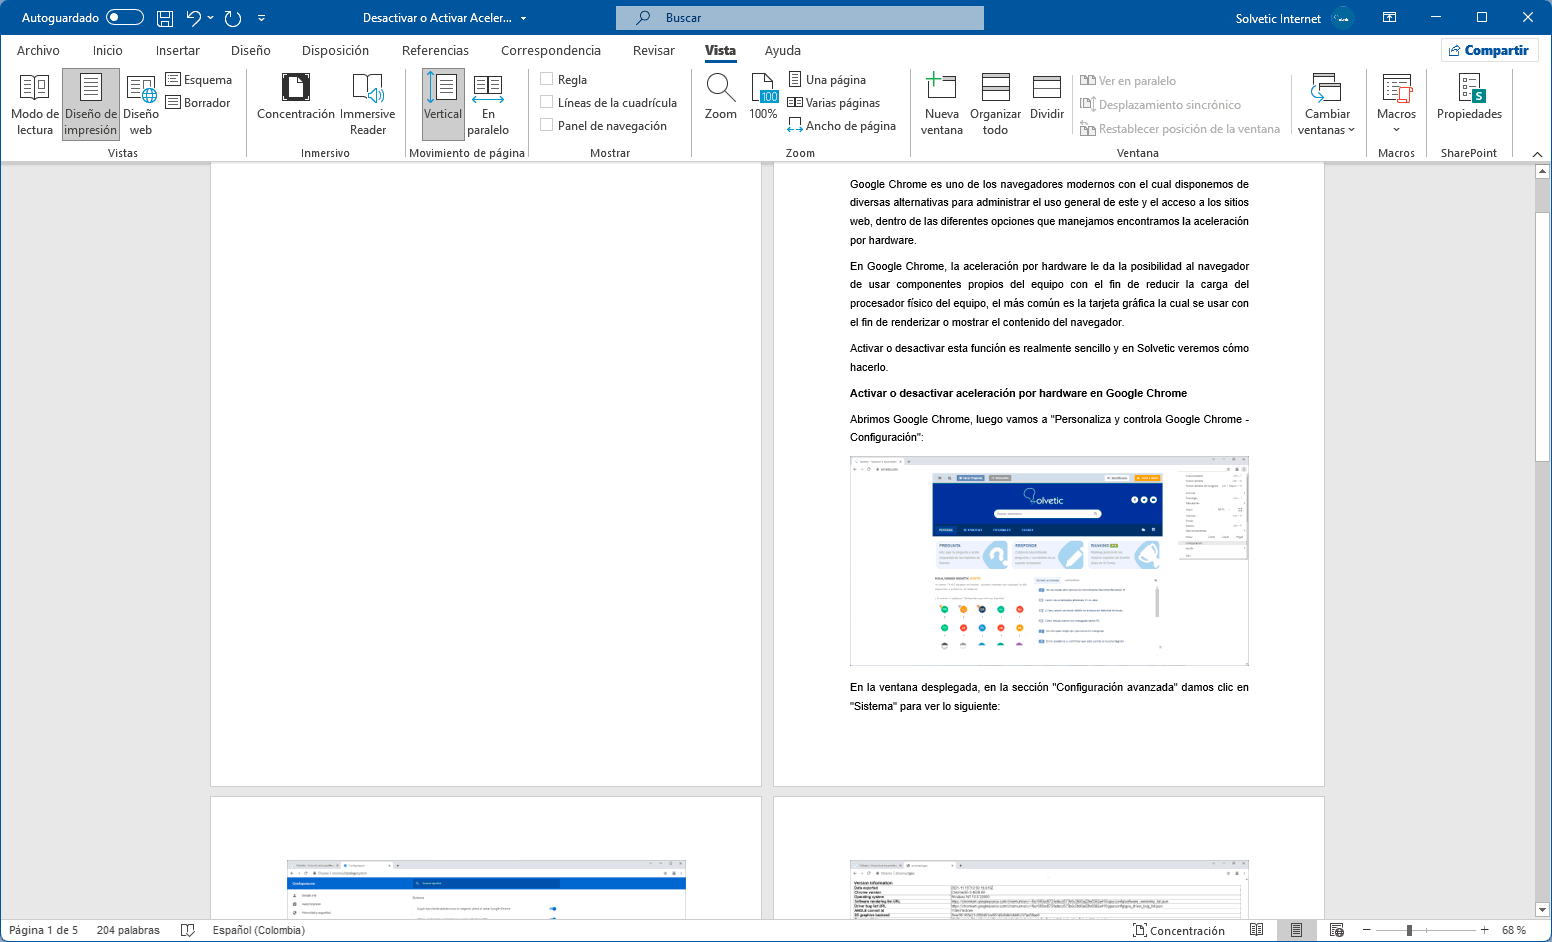Launch Immersive Reader

pos(368,104)
